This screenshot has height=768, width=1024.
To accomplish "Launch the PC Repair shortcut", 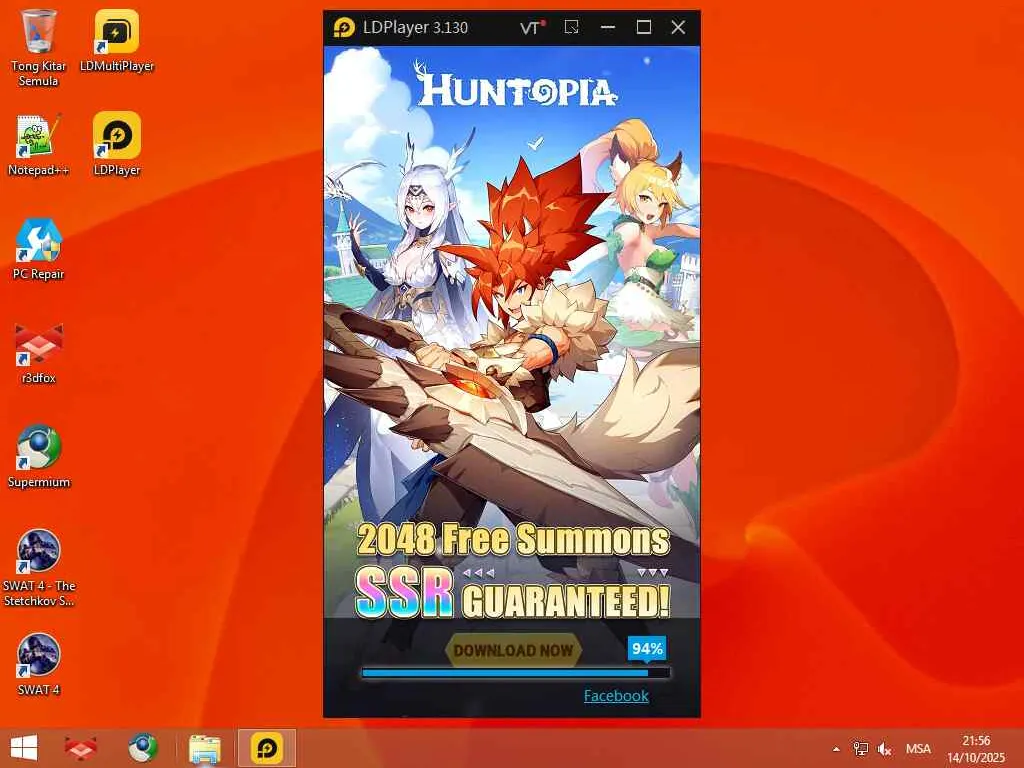I will coord(39,249).
